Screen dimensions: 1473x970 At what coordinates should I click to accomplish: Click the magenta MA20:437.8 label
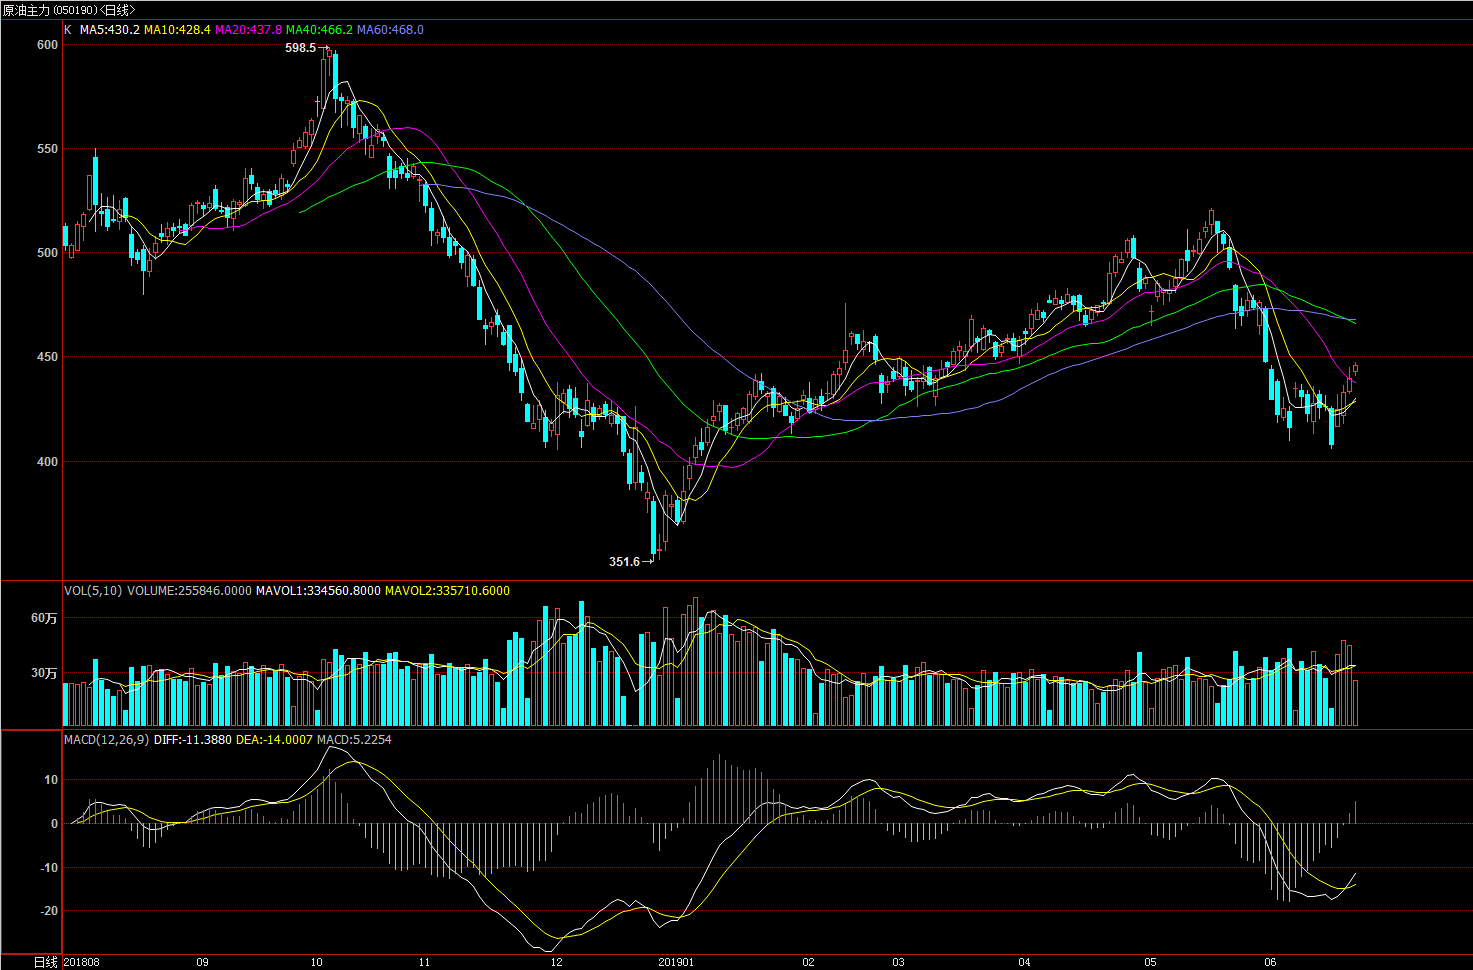tap(248, 30)
